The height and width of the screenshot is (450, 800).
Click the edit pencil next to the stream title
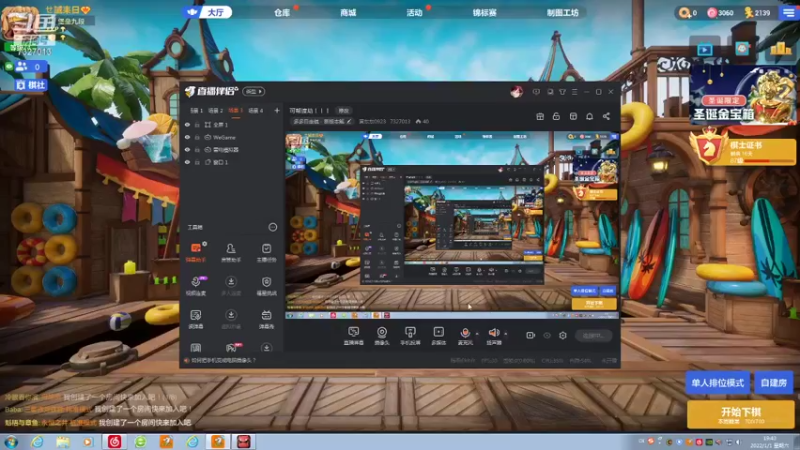click(x=349, y=121)
